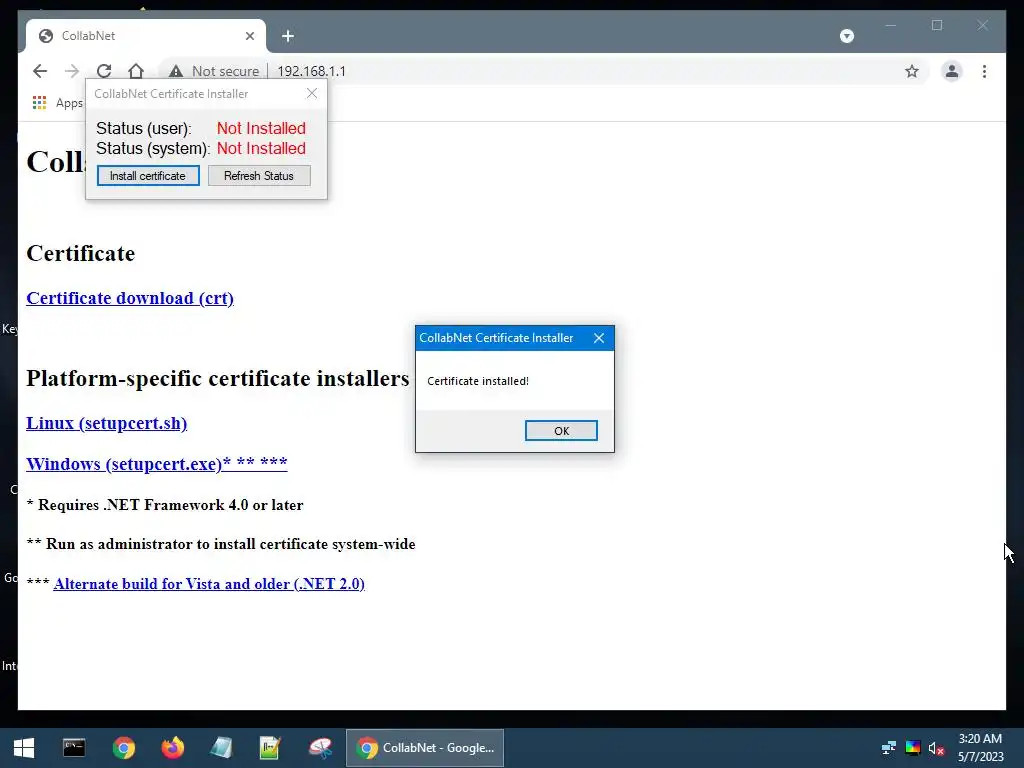Screen dimensions: 1024x768
Task: Minimize the Chrome window
Action: [x=890, y=25]
